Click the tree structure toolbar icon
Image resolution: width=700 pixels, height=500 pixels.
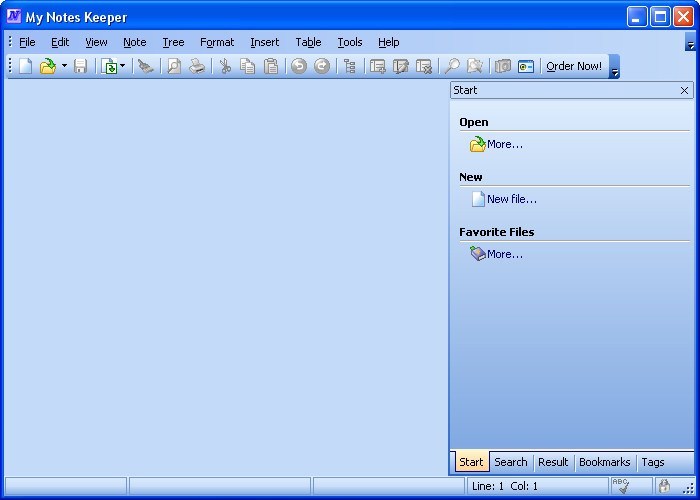click(x=350, y=66)
